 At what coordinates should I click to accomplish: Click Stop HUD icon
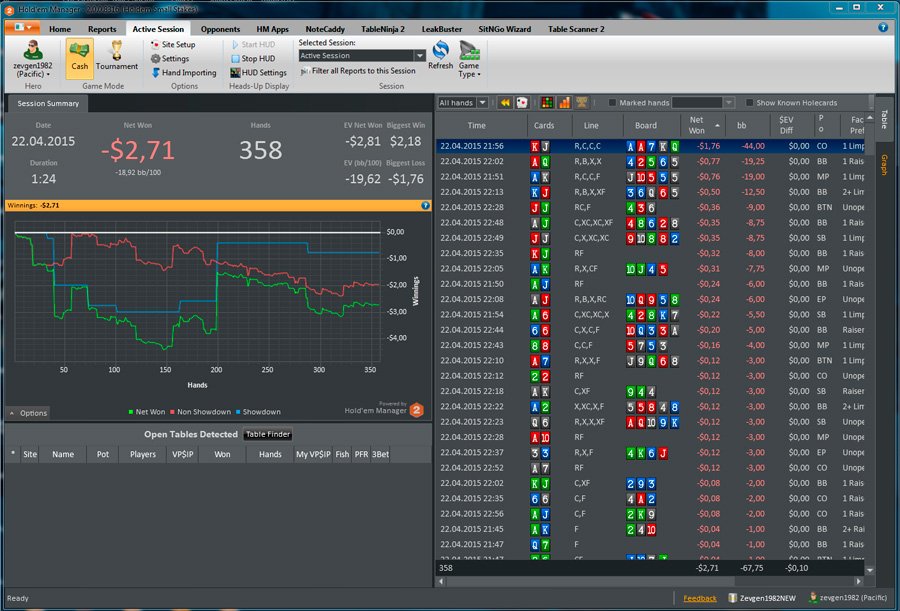tap(235, 59)
